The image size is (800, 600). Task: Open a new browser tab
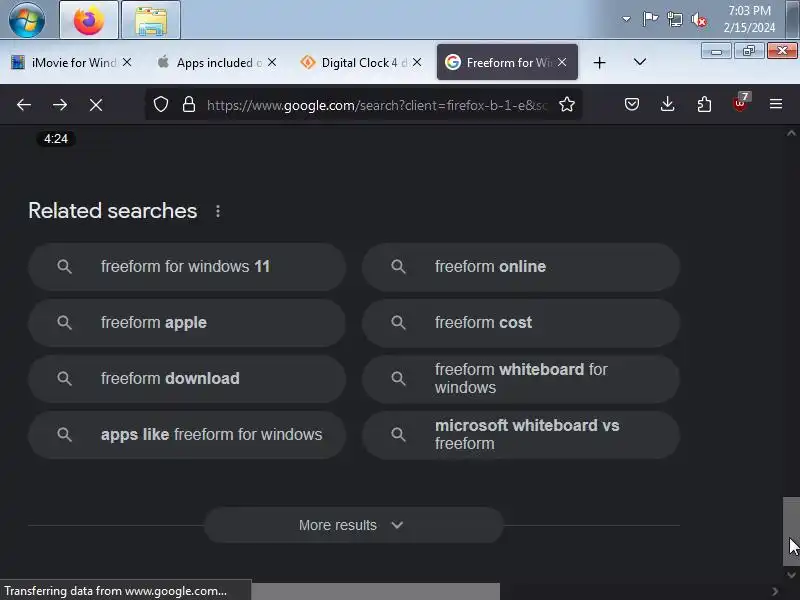pos(599,63)
